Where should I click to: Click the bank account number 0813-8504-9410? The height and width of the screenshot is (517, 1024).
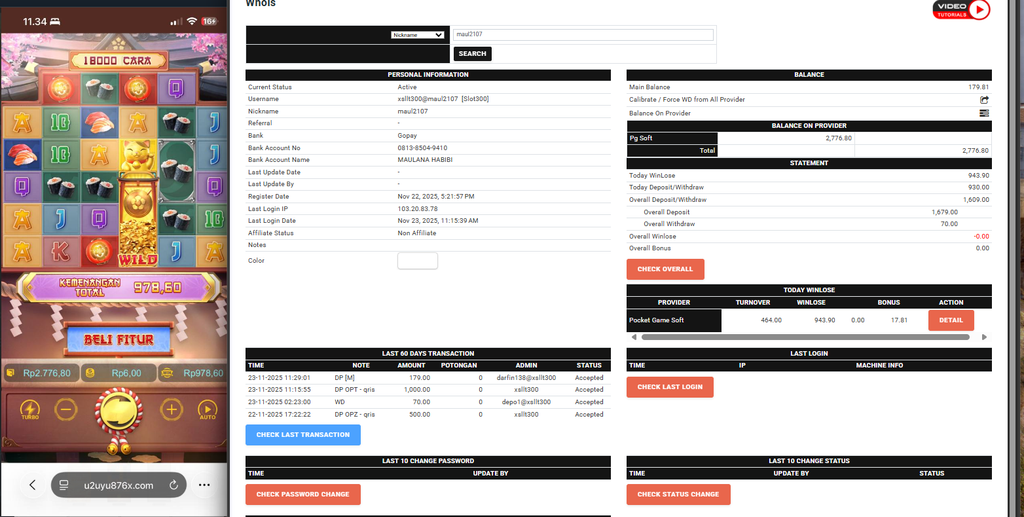pyautogui.click(x=422, y=148)
